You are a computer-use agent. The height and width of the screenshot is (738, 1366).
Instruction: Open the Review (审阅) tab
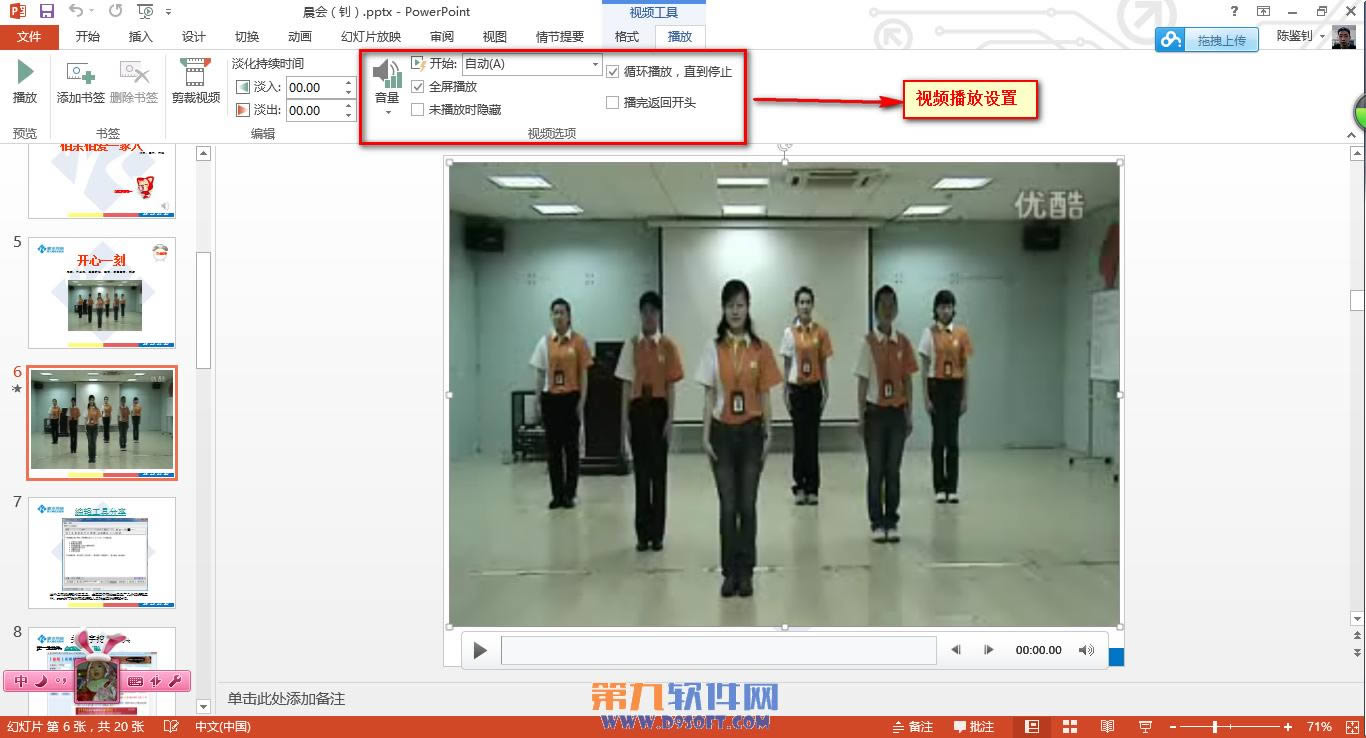pos(442,37)
